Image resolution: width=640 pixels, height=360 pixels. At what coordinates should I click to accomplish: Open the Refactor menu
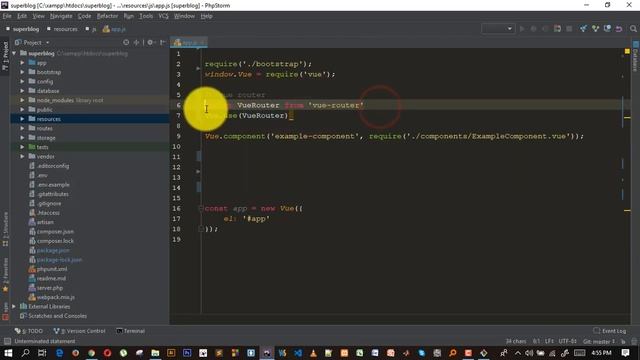click(x=107, y=16)
